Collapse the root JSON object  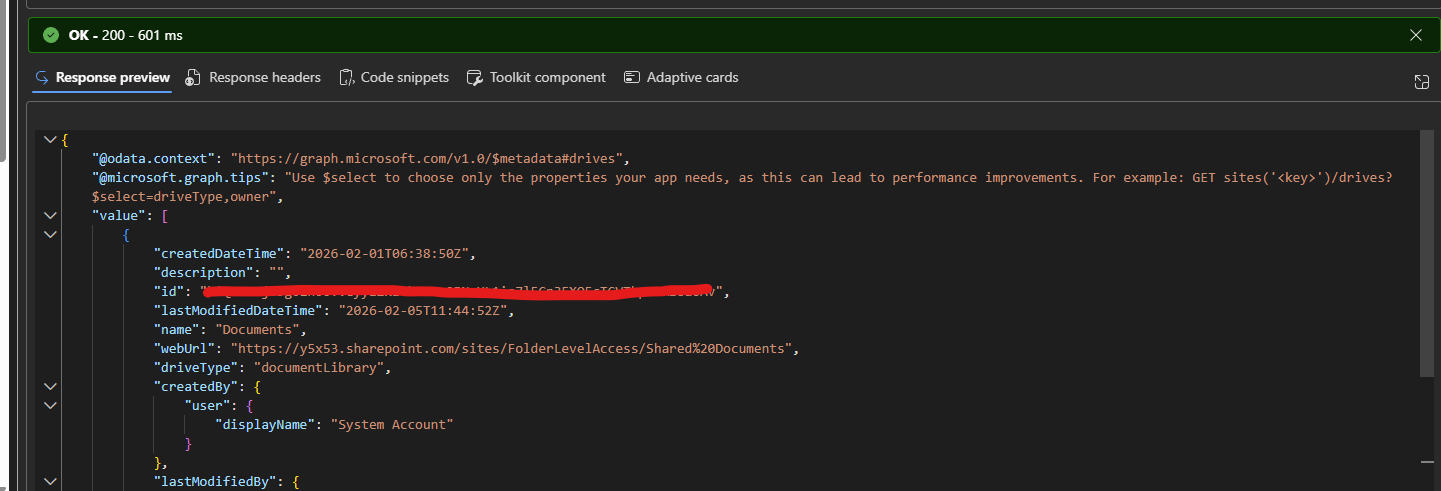click(50, 140)
